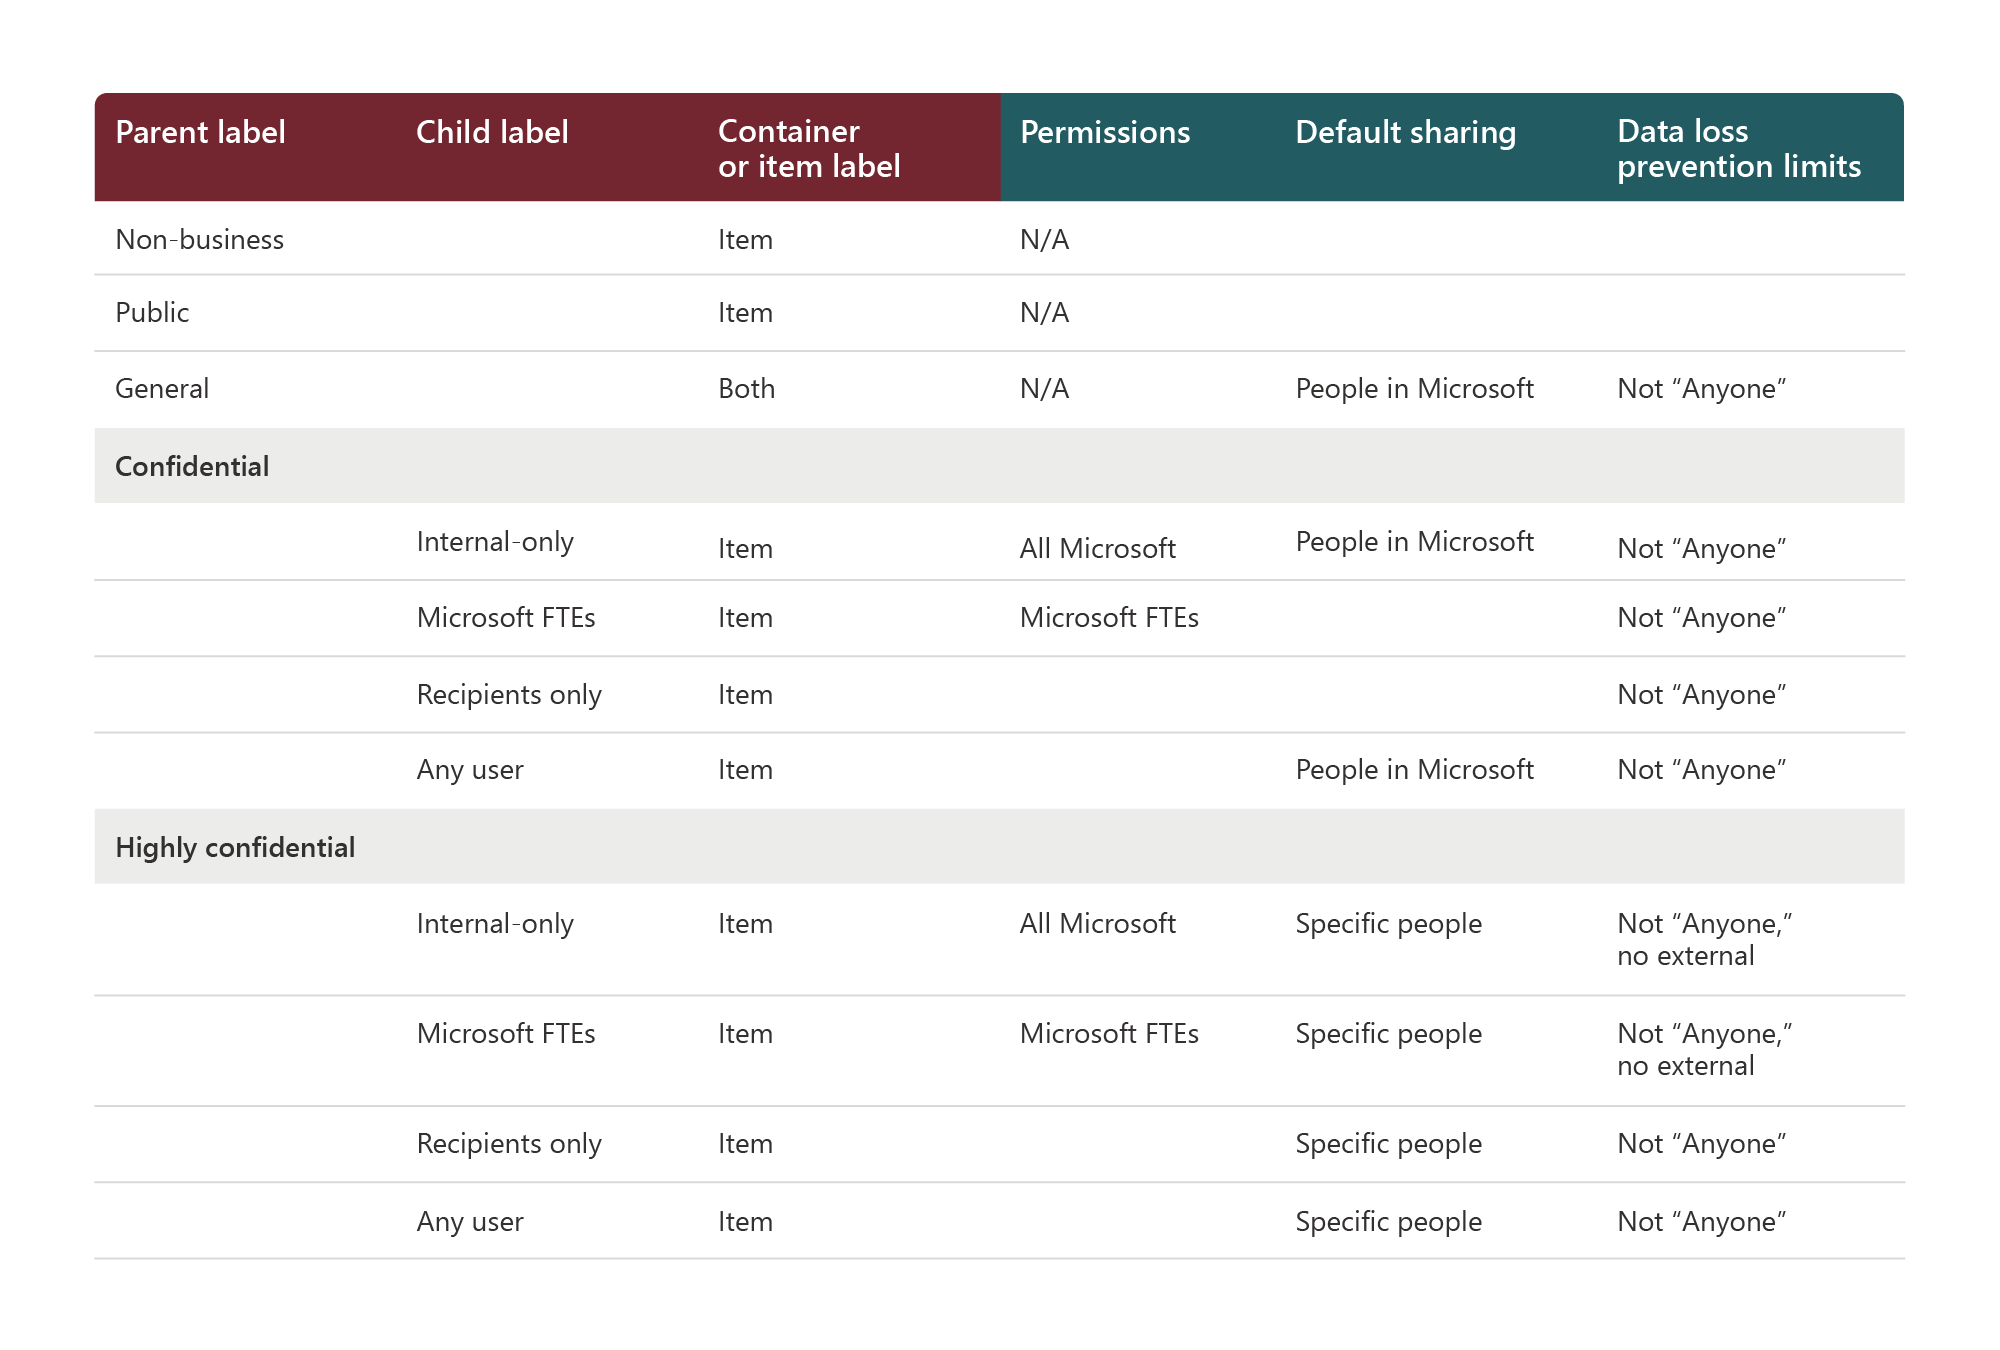Click 'Not "Anyone," no external' in Highly confidential Internal-only row

pyautogui.click(x=1705, y=940)
